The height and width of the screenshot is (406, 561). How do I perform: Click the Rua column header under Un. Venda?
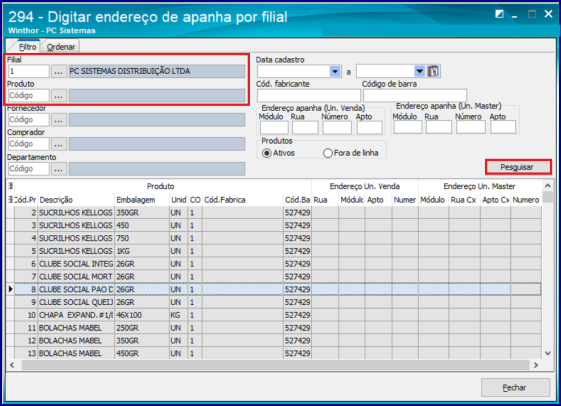tap(325, 200)
